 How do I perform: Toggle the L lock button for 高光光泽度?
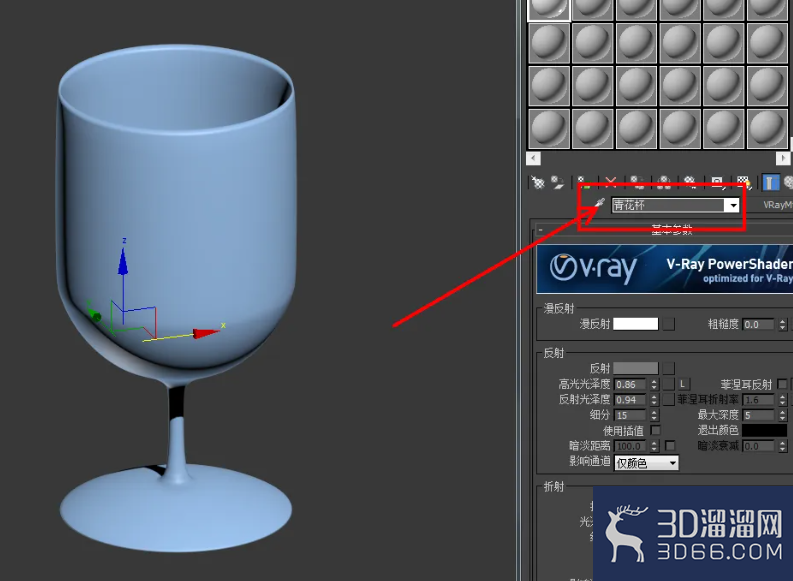tap(683, 384)
